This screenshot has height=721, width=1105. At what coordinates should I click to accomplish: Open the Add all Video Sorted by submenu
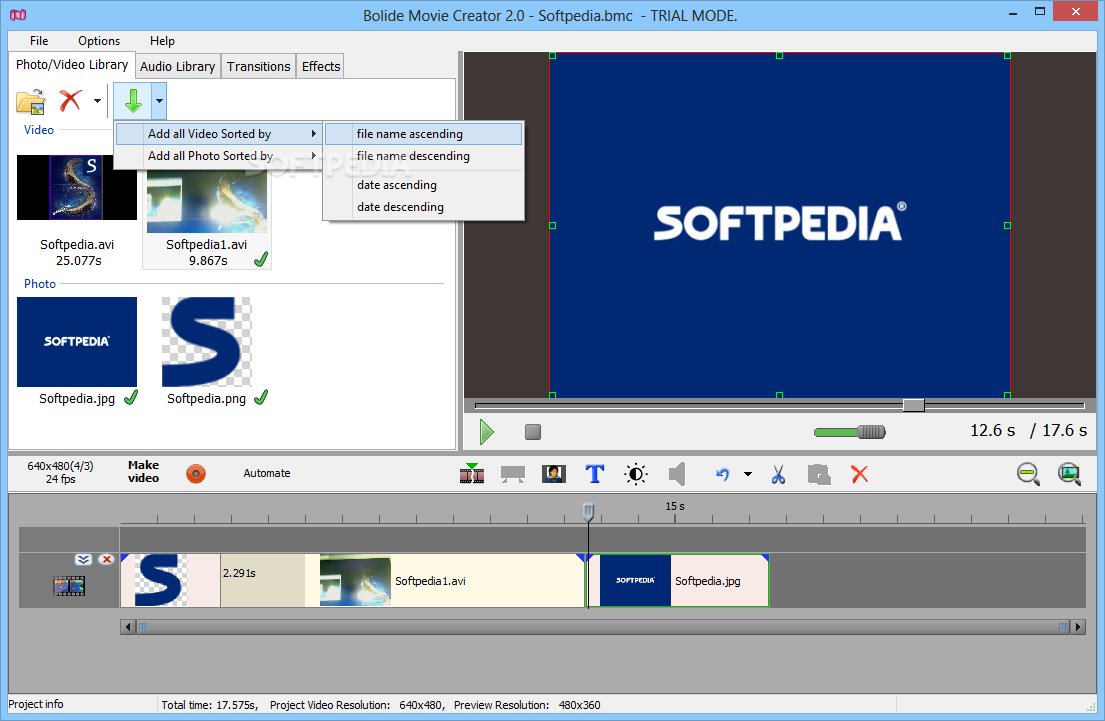[x=218, y=134]
